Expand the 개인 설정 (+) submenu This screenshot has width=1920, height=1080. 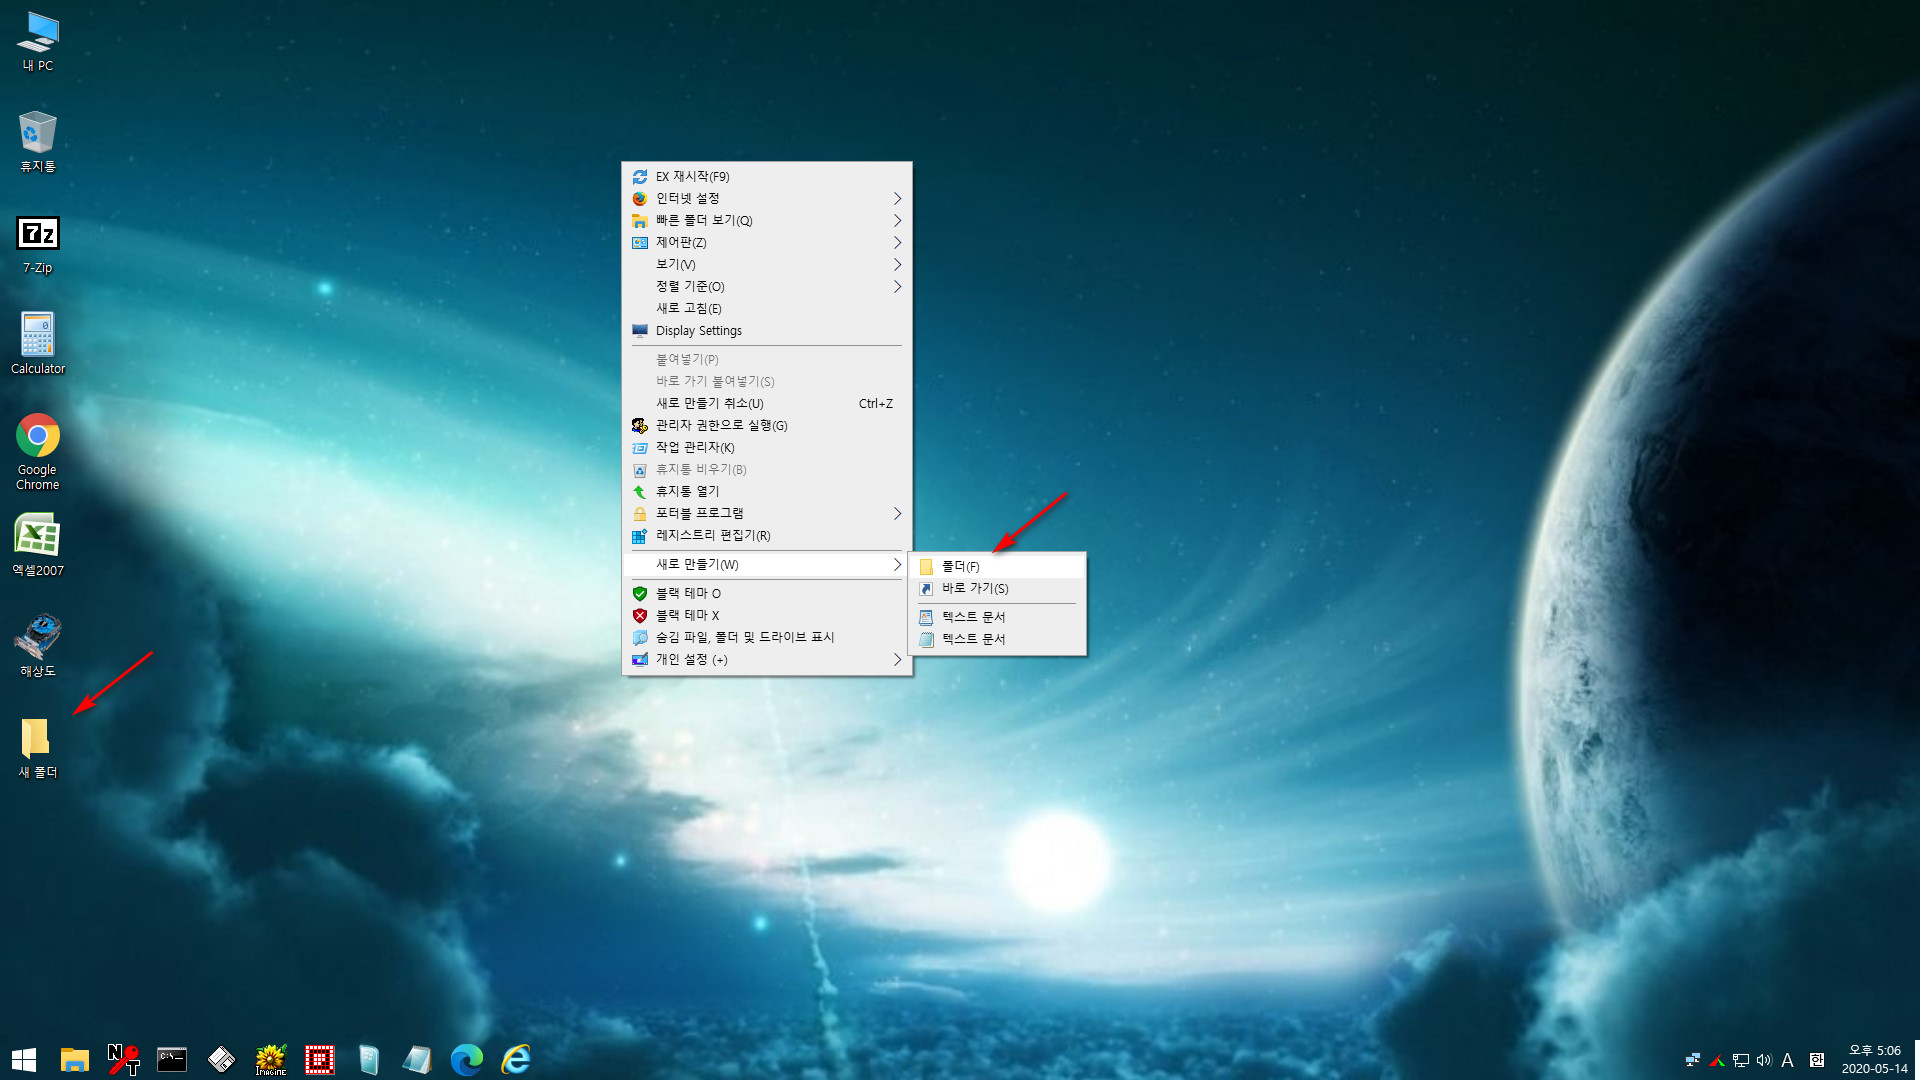coord(767,659)
